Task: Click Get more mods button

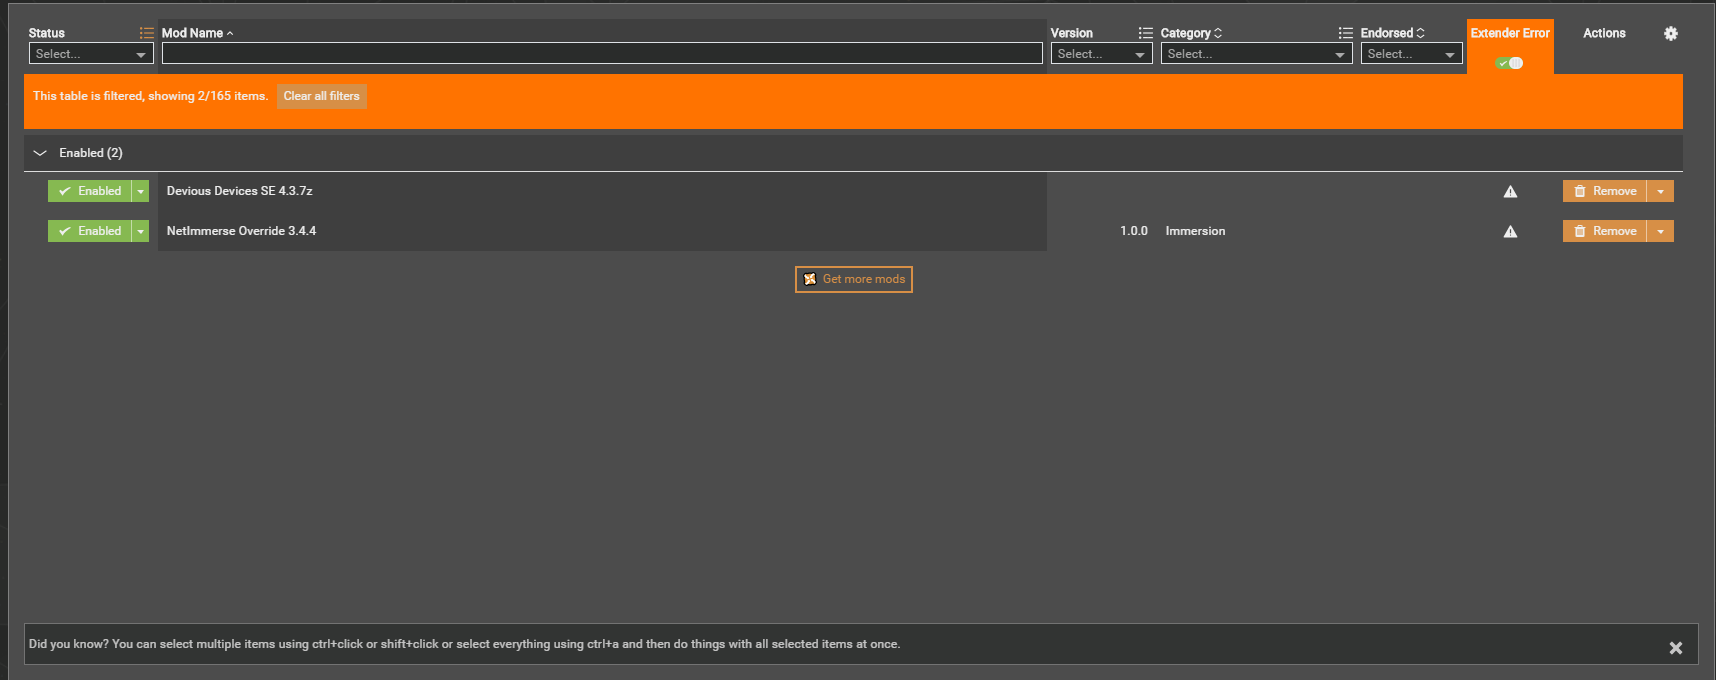Action: click(853, 279)
